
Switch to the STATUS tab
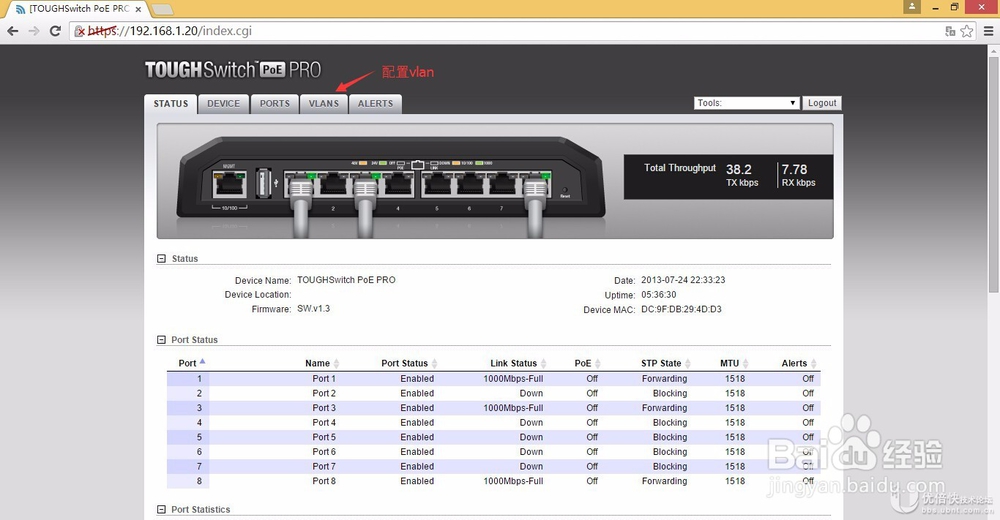(171, 103)
